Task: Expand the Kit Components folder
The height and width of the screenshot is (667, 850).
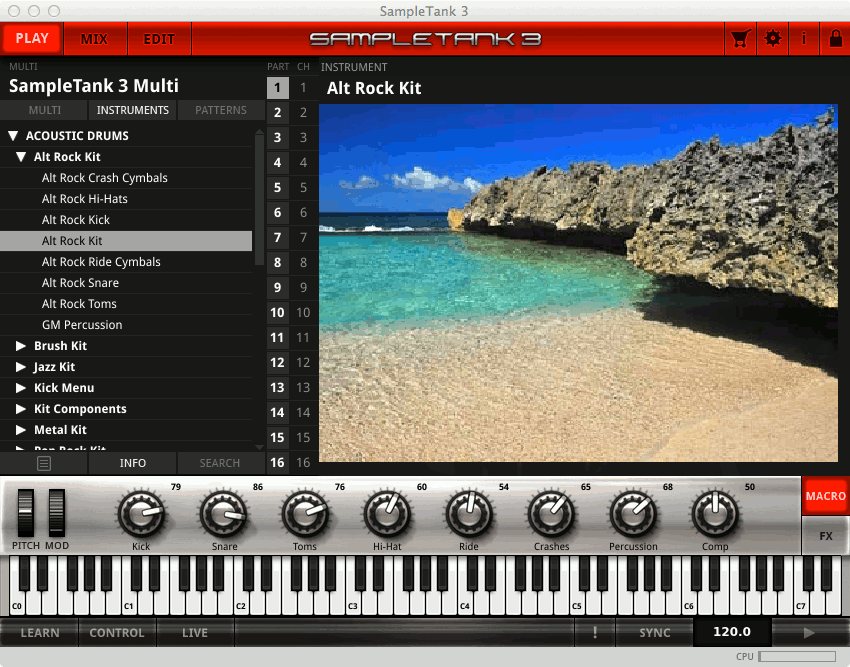Action: click(x=21, y=409)
